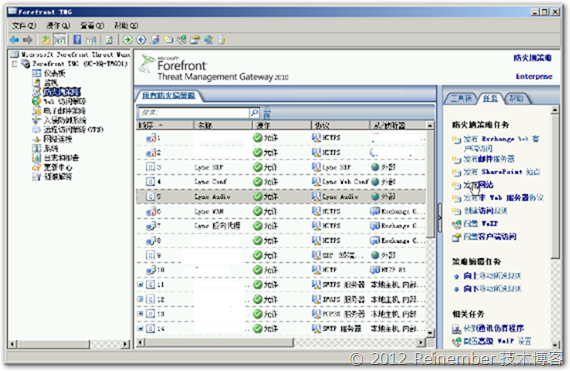Viewport: 570px width, 371px height.
Task: Click 发布非 Web 服务器协议 link
Action: click(503, 198)
